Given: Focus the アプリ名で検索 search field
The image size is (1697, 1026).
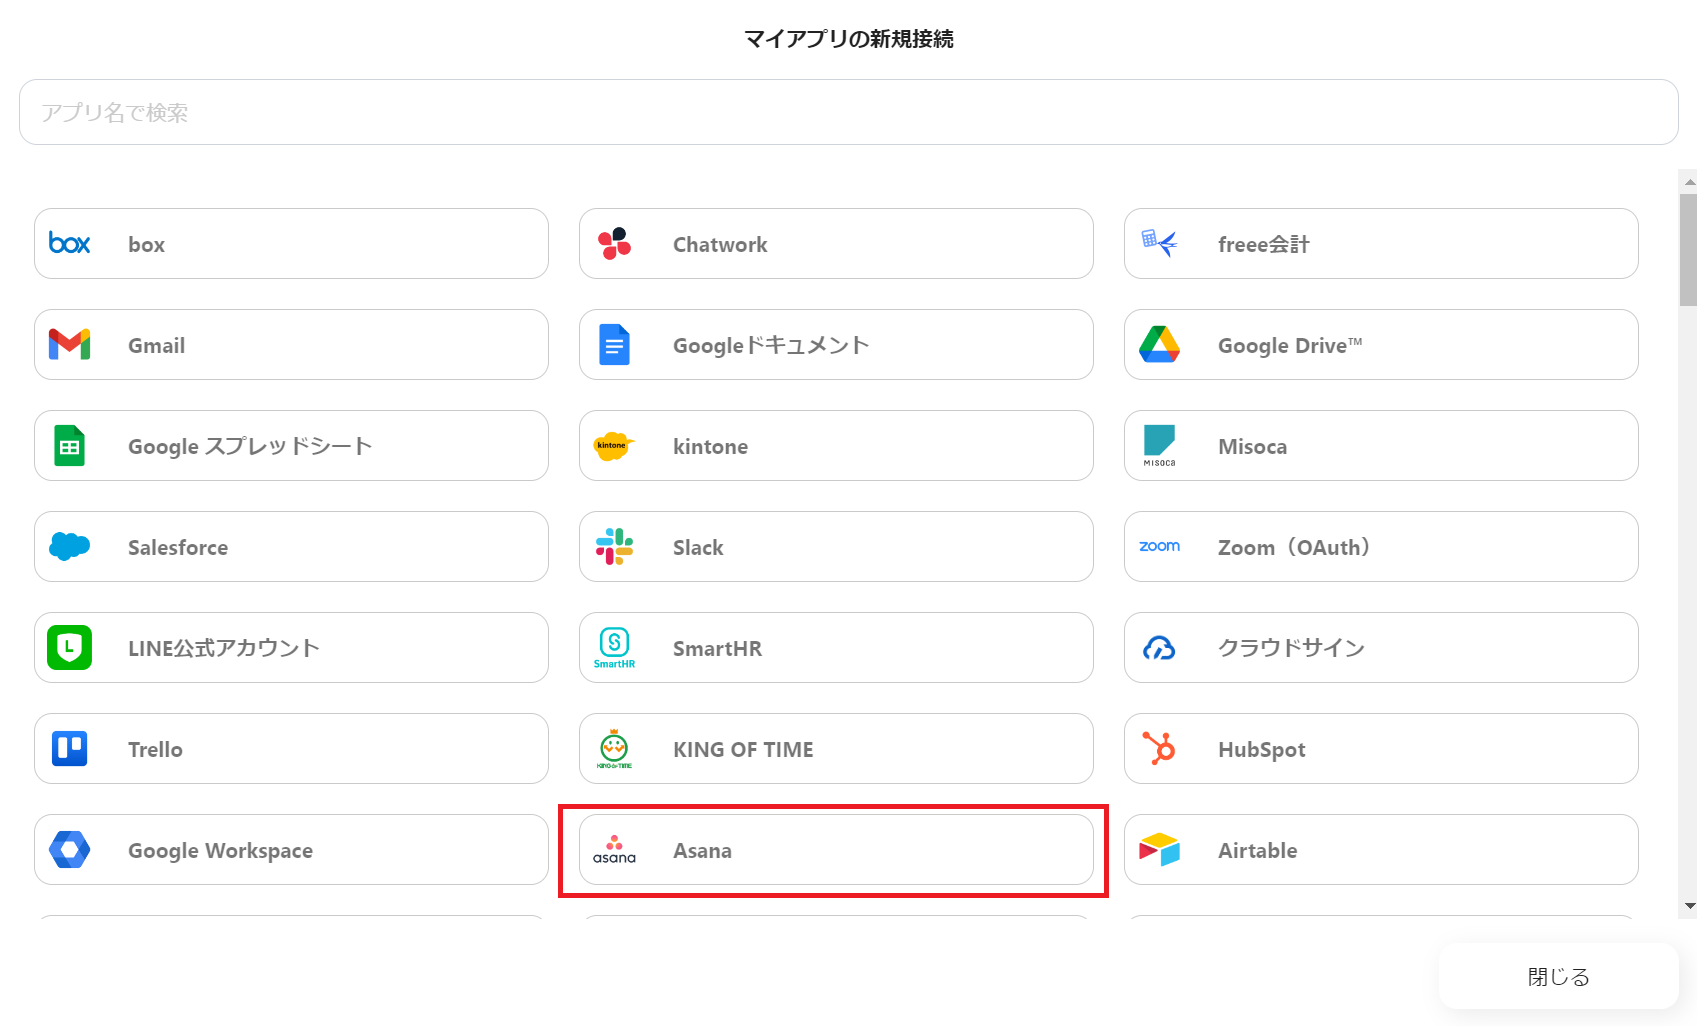Looking at the screenshot, I should [x=848, y=112].
